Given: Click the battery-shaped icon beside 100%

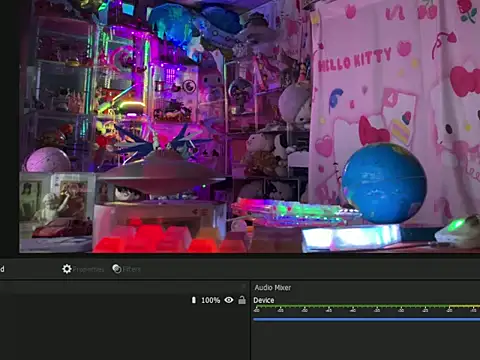Looking at the screenshot, I should pyautogui.click(x=194, y=300).
